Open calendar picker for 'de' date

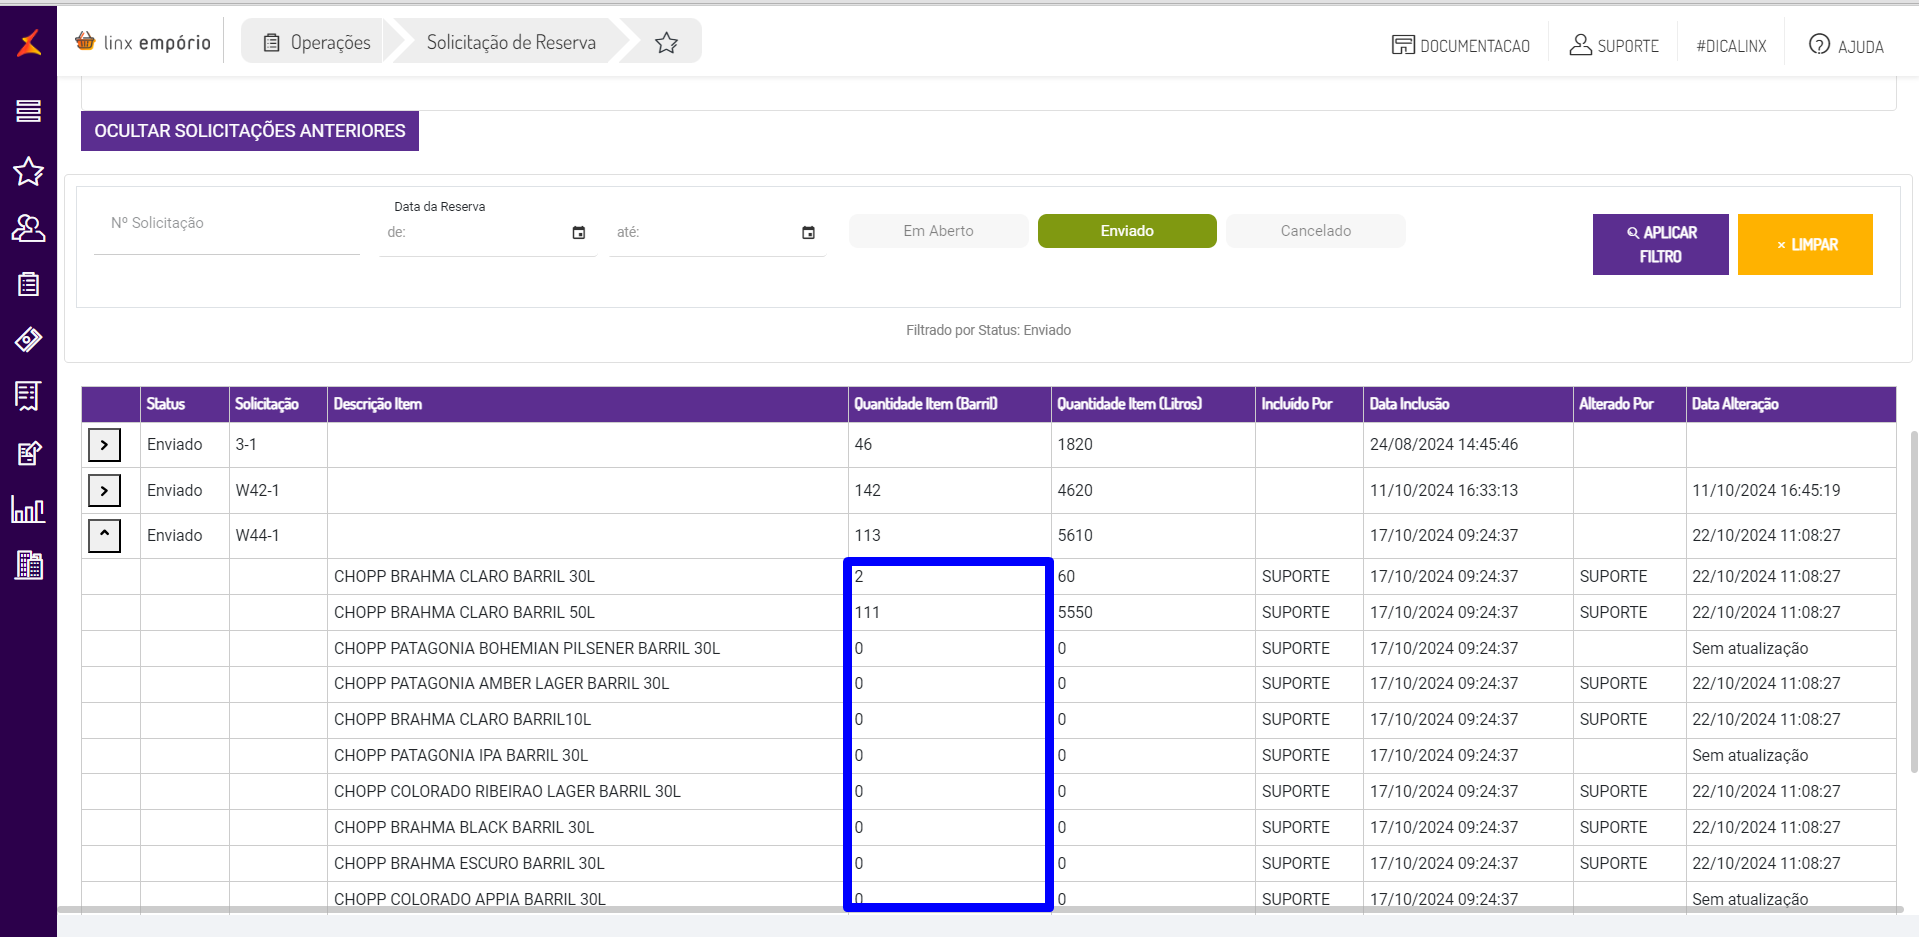[x=578, y=233]
